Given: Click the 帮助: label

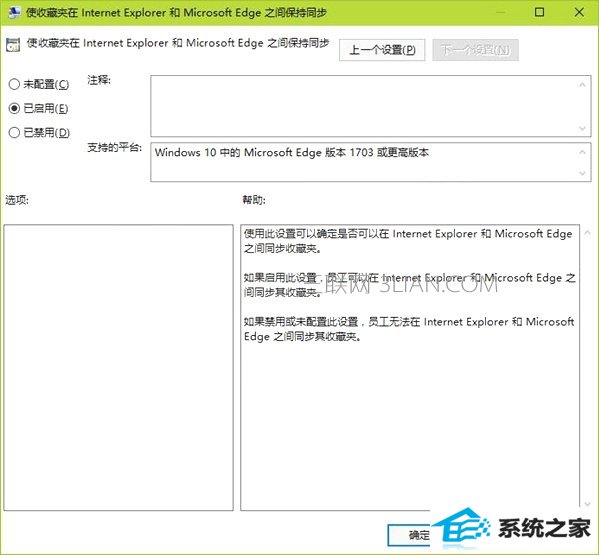Looking at the screenshot, I should click(x=254, y=200).
